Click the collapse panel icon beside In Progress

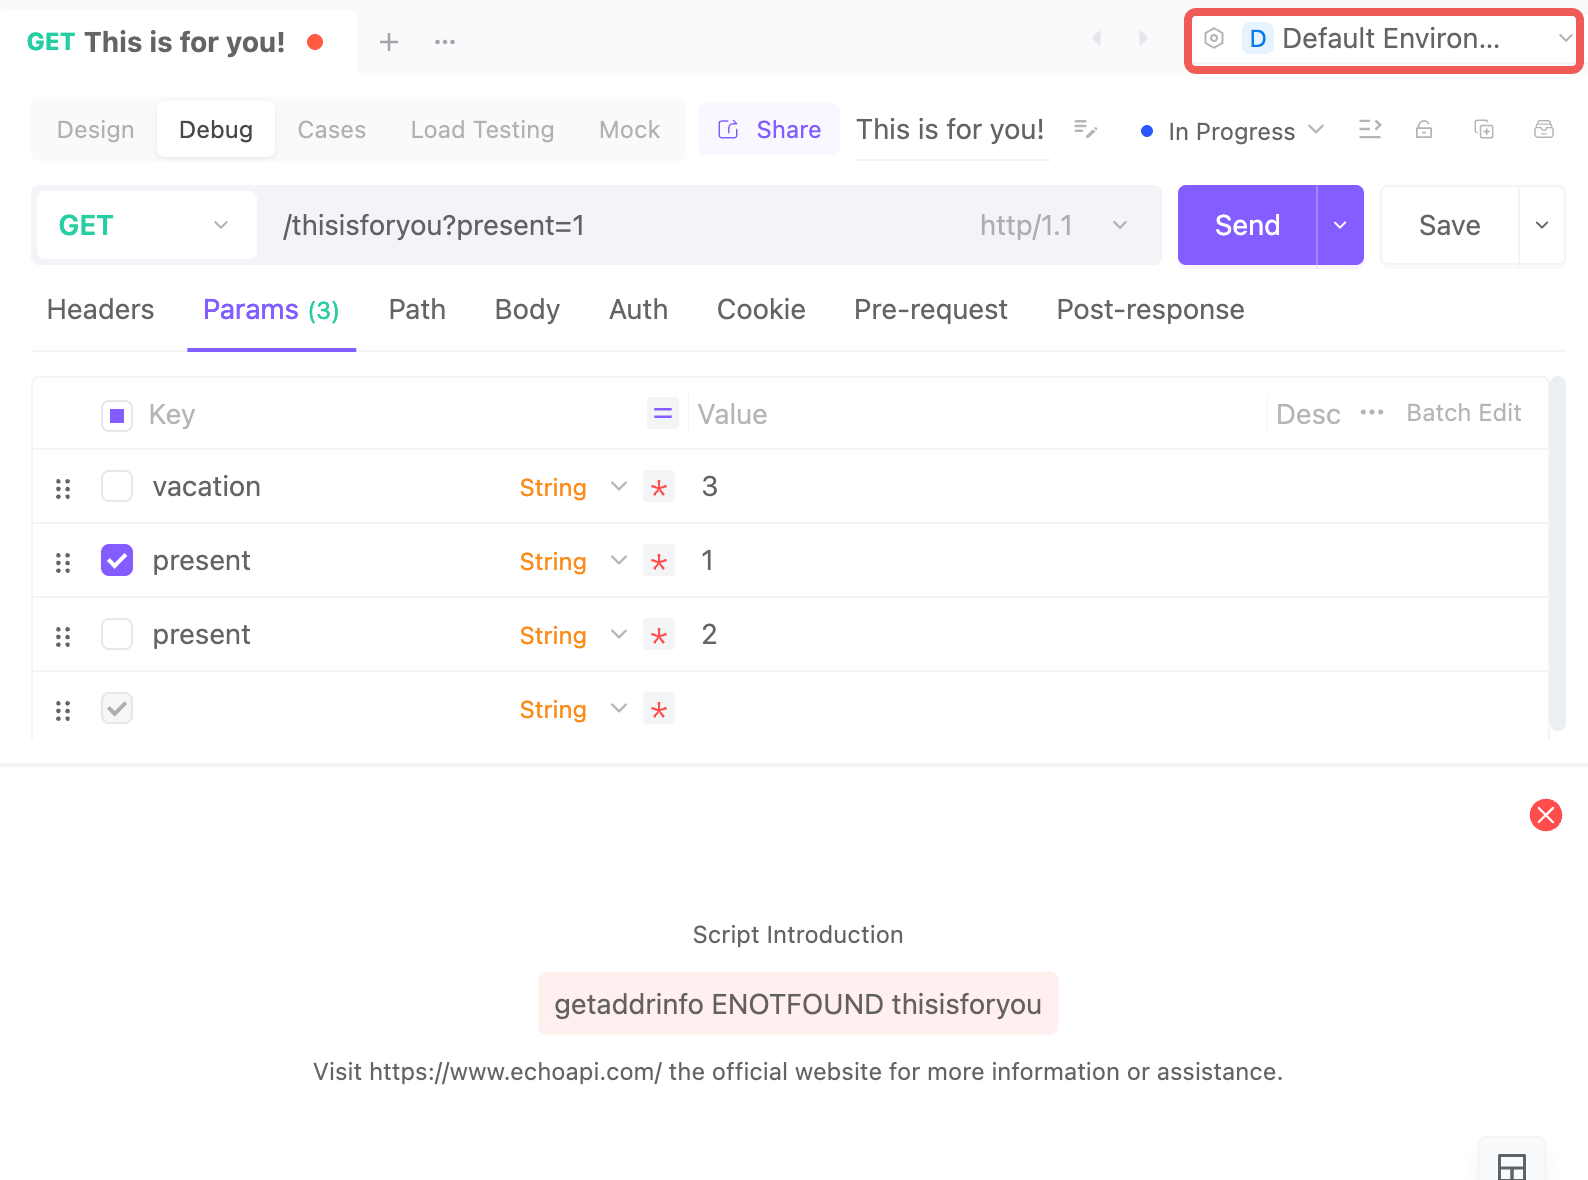1370,129
